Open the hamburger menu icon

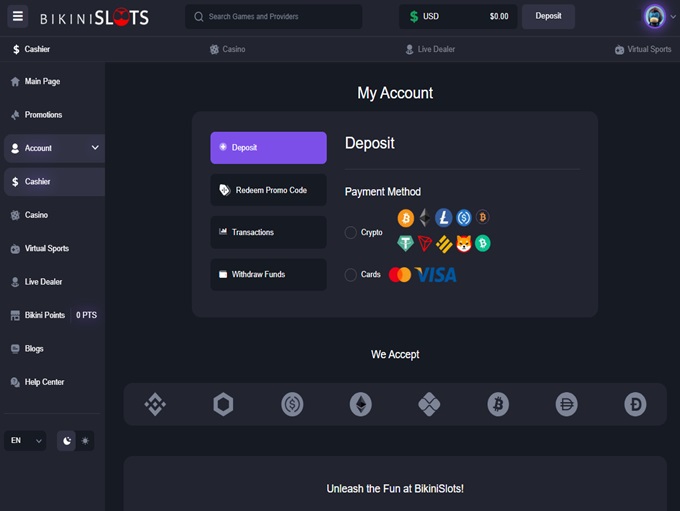point(17,16)
